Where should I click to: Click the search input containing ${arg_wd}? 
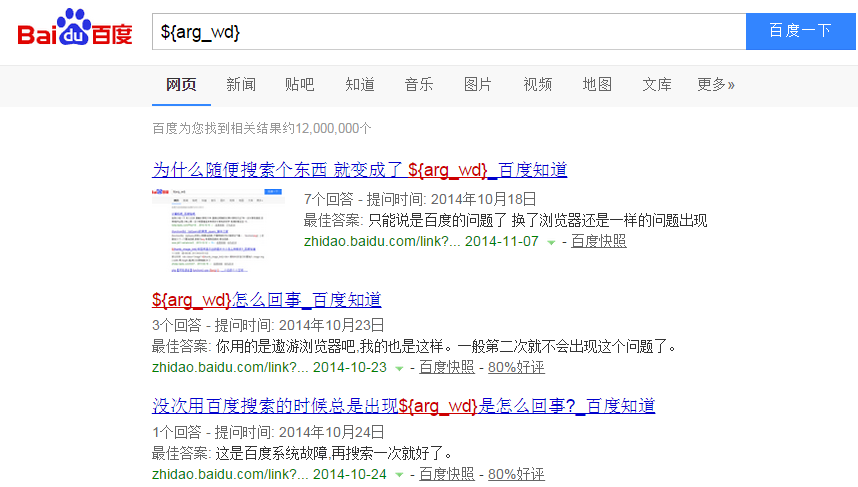pos(449,32)
